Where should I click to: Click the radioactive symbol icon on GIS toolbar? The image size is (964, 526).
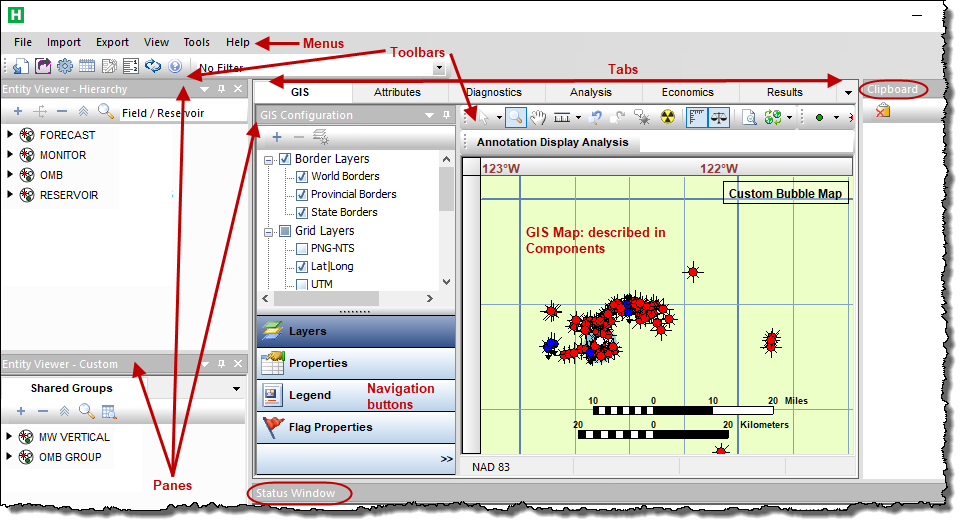tap(667, 117)
